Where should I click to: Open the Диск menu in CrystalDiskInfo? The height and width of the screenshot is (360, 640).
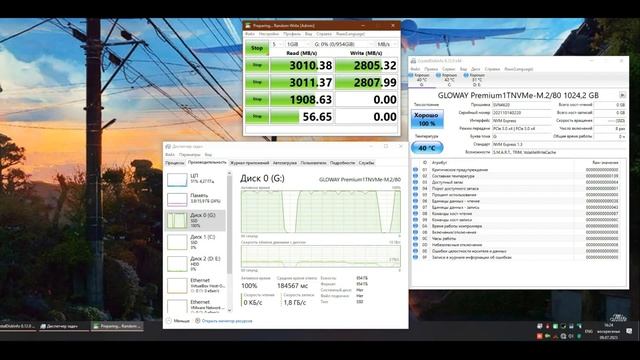click(476, 69)
